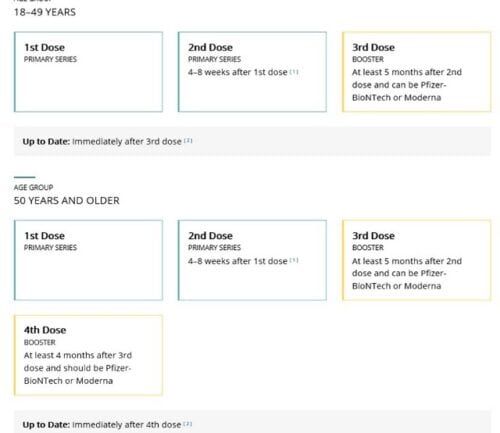
Task: Click footnote 1 link in 18–49 2nd Dose card
Action: point(294,72)
